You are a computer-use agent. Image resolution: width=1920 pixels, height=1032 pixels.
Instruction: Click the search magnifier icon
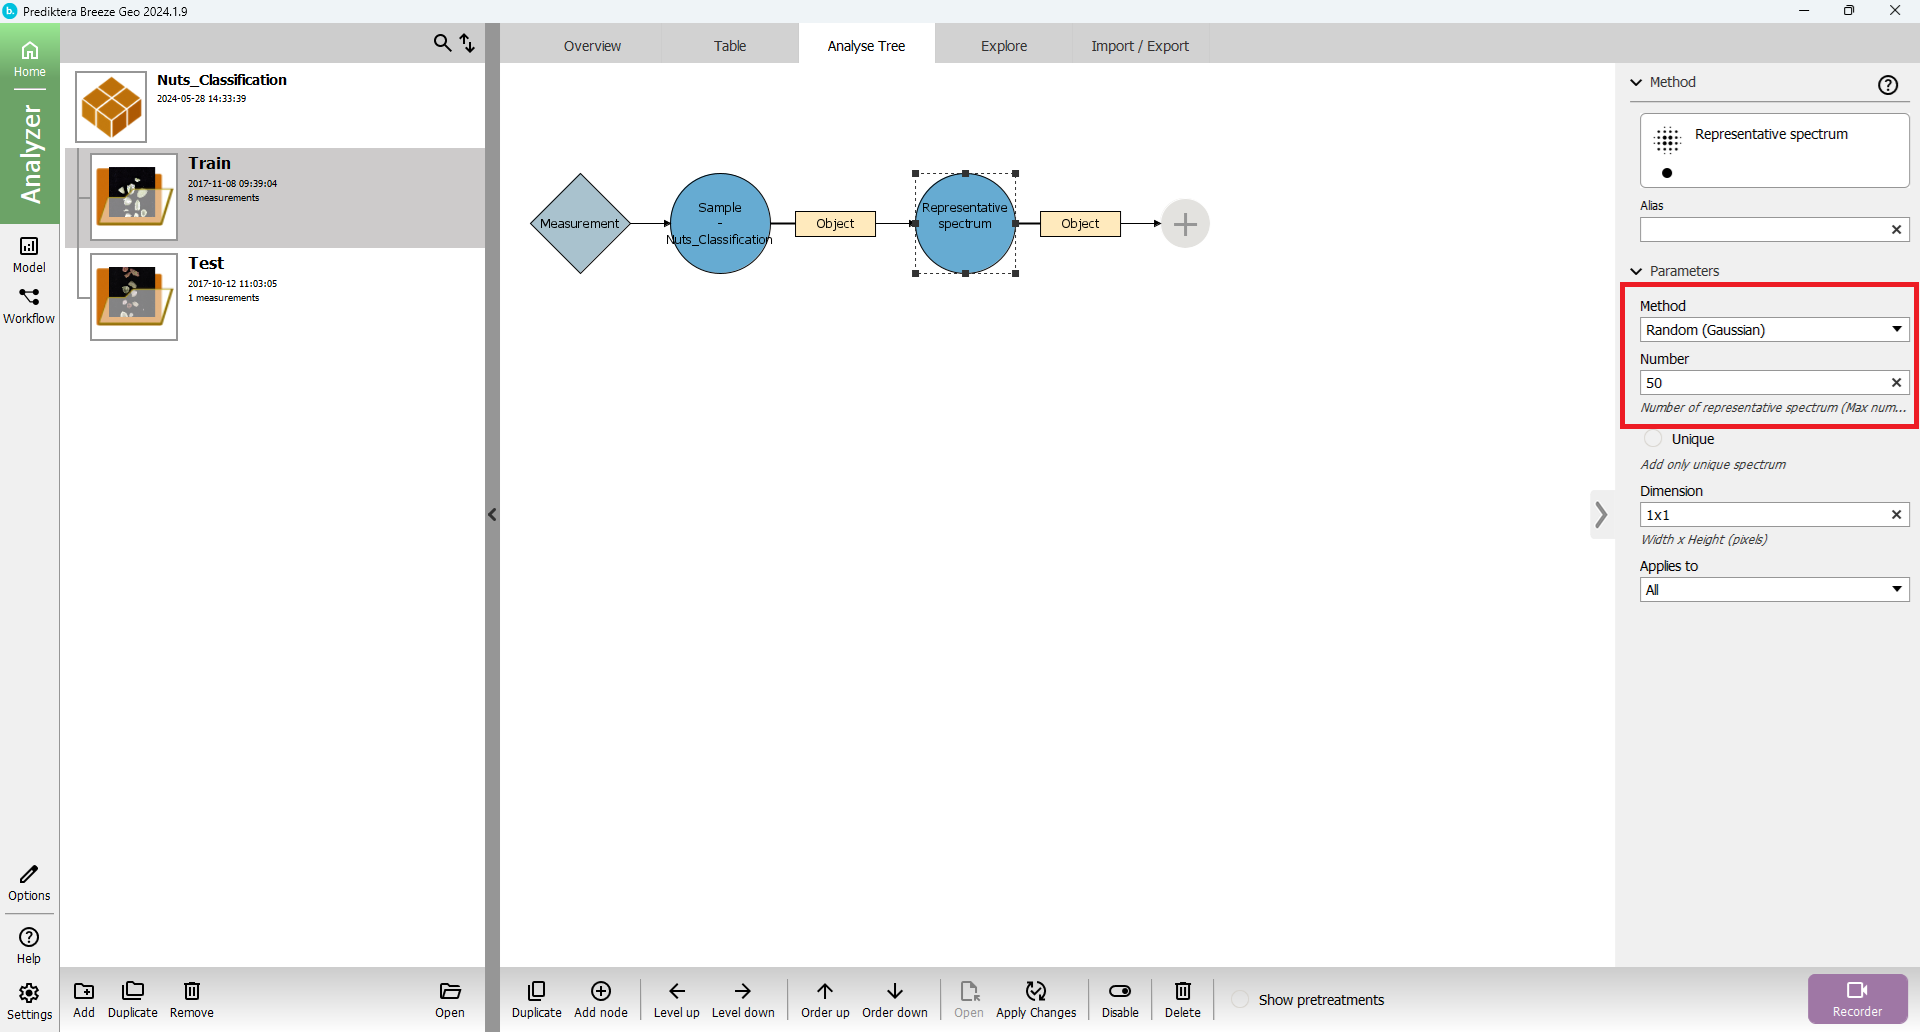(442, 43)
